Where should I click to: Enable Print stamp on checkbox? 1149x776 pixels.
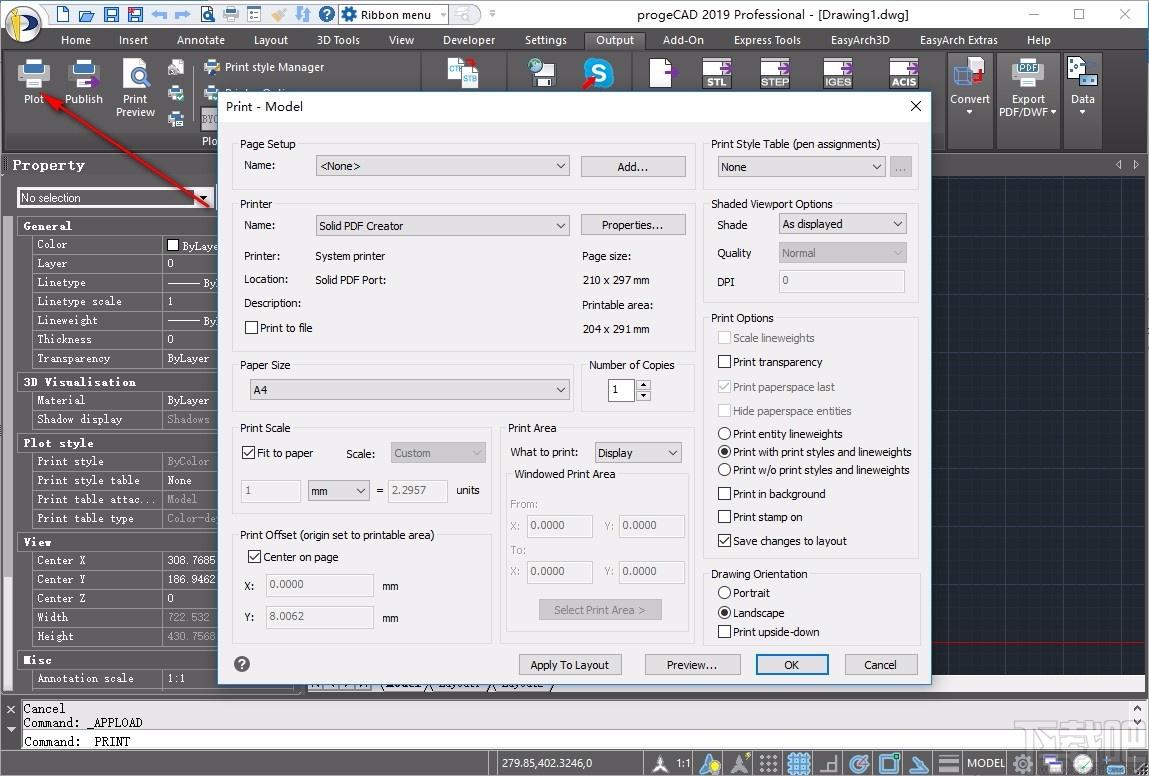click(725, 517)
